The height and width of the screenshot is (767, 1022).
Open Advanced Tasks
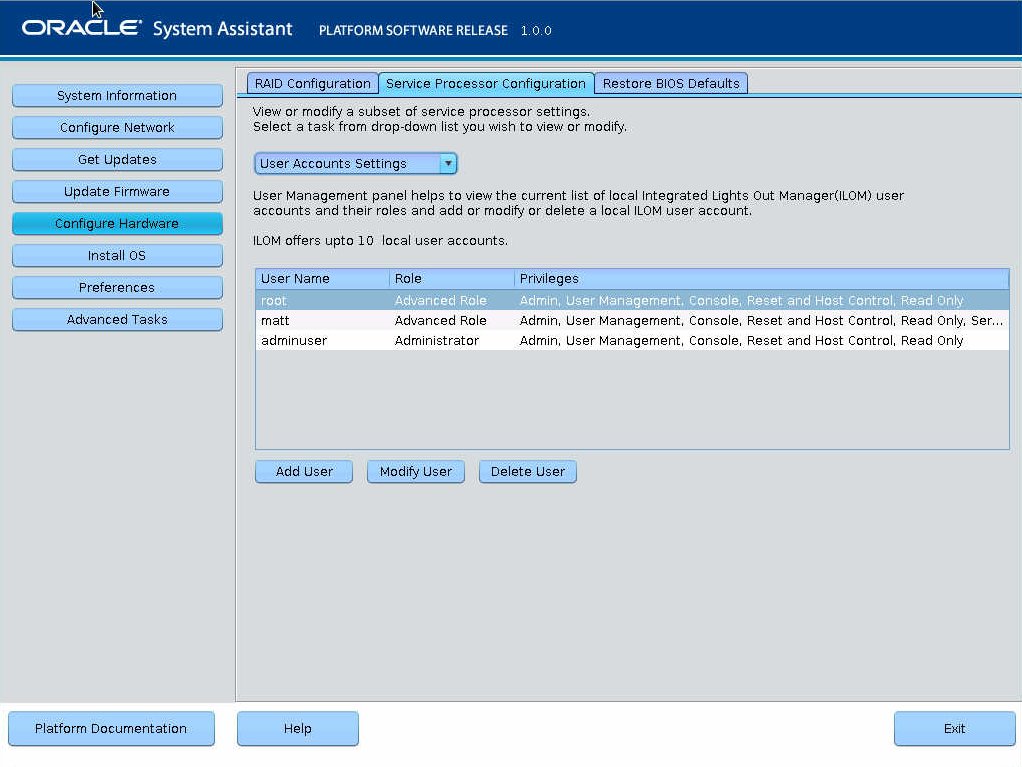point(117,319)
